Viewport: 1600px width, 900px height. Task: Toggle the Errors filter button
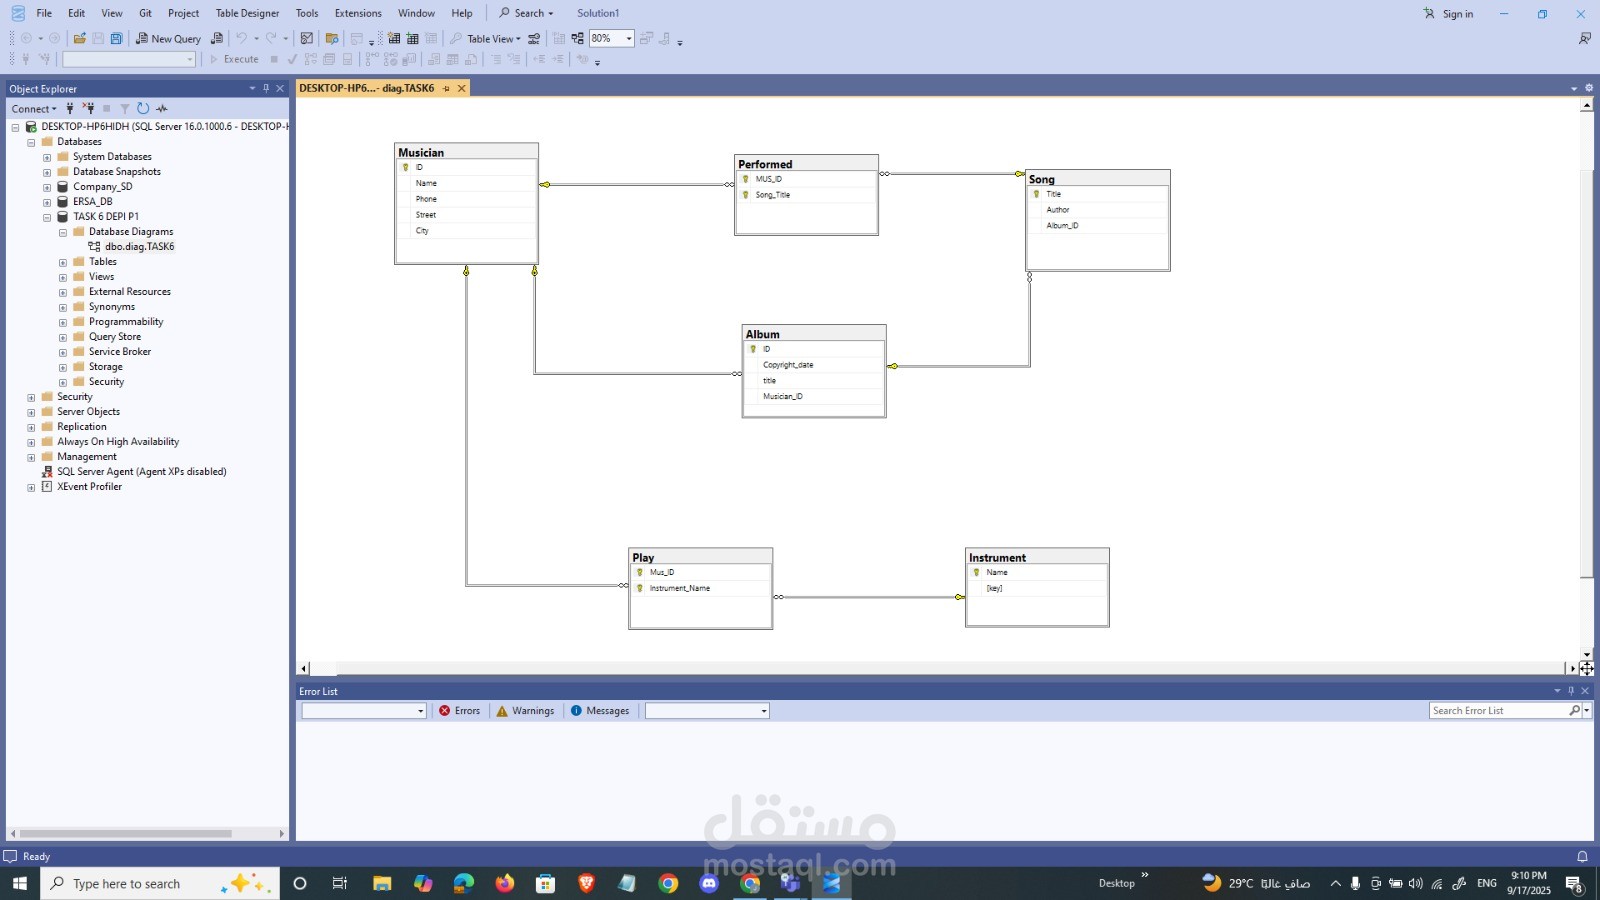[460, 711]
